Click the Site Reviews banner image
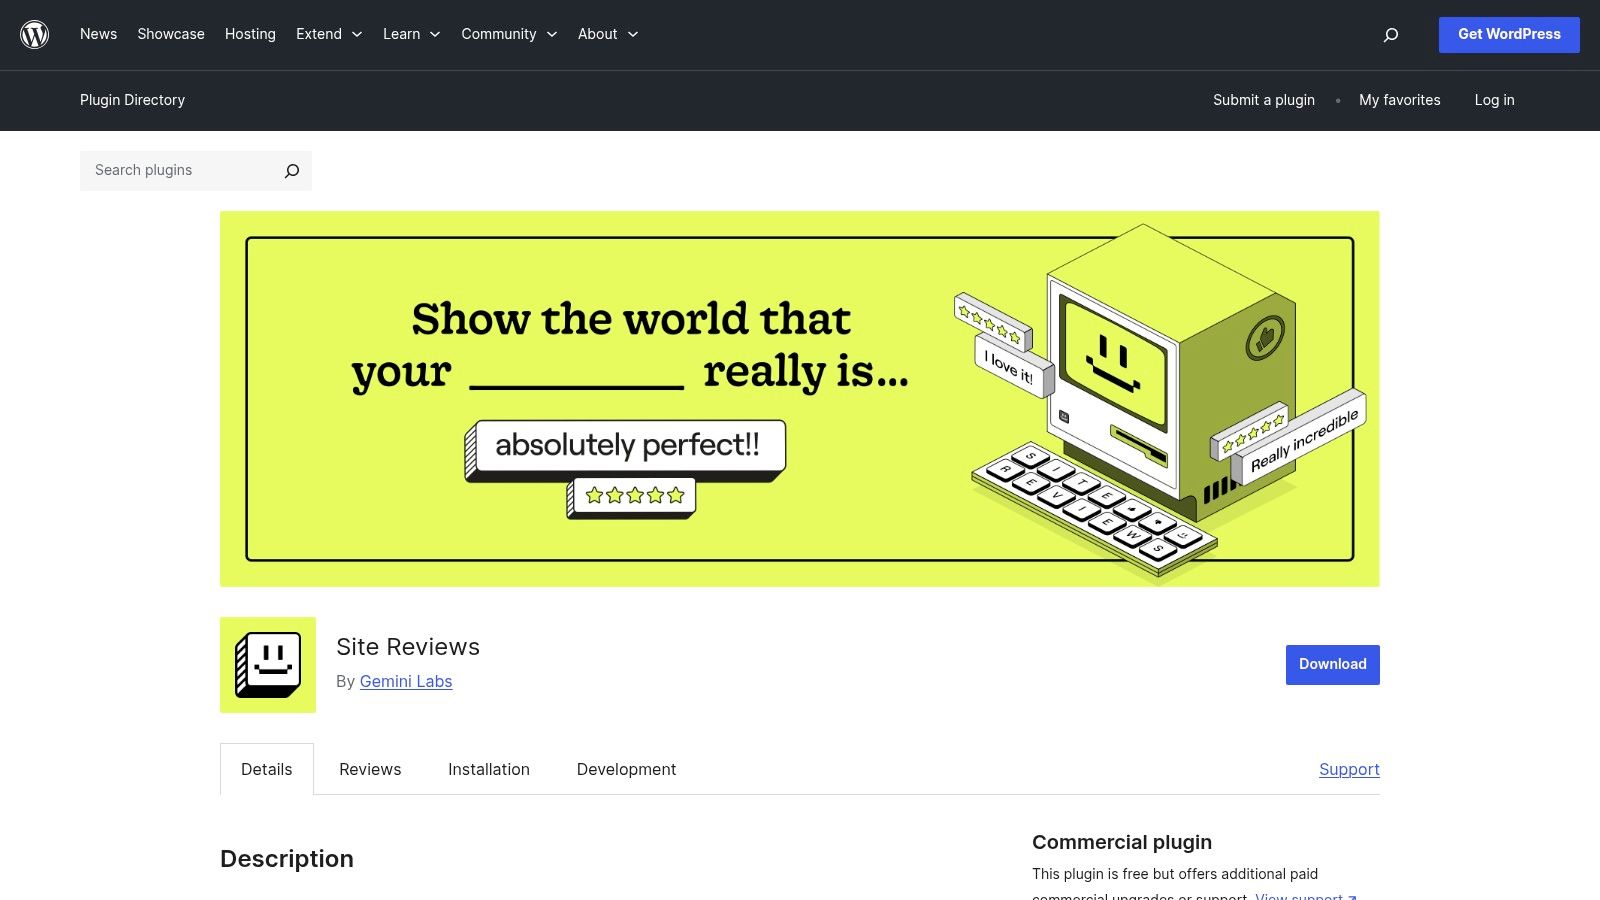The image size is (1600, 900). coord(800,399)
